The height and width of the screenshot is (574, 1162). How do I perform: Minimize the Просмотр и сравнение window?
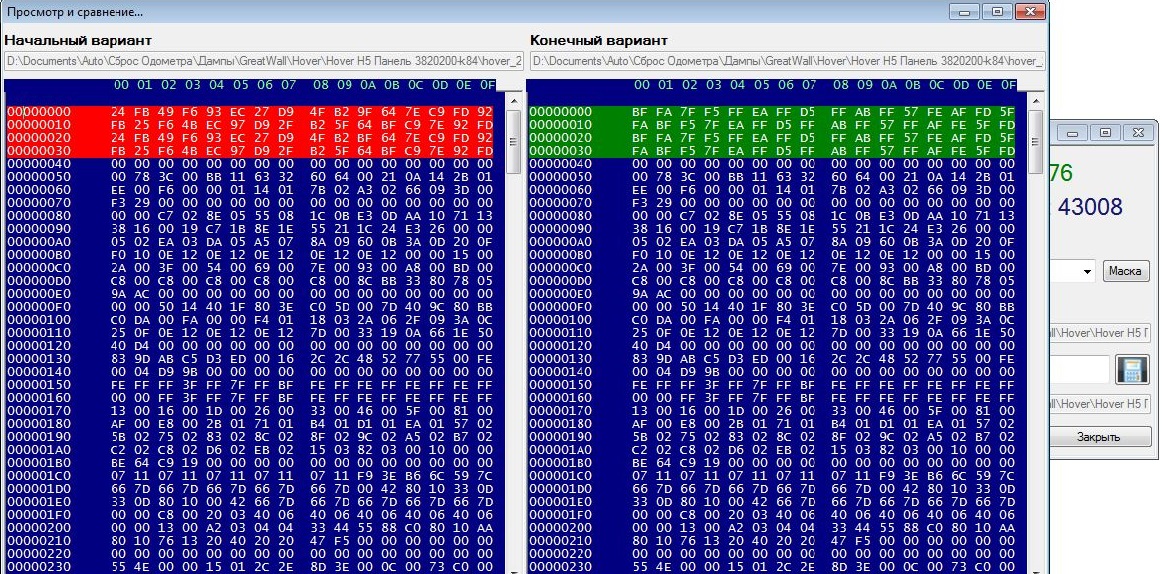click(964, 11)
